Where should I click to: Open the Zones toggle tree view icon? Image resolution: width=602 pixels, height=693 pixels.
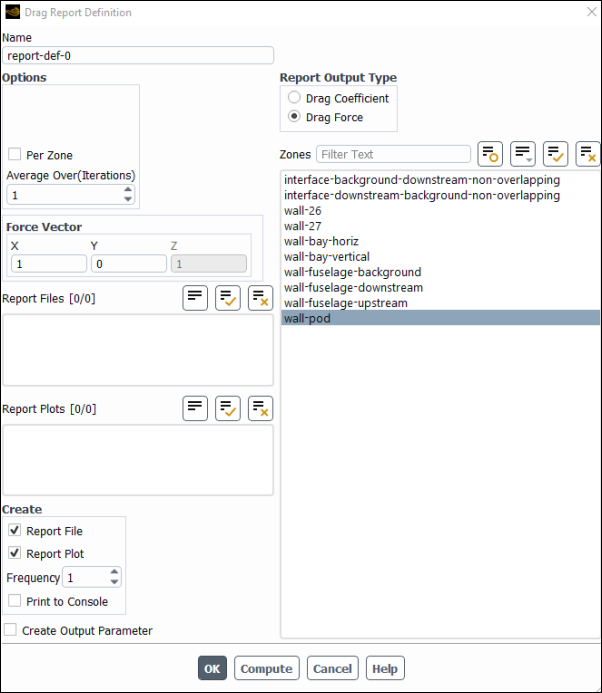coord(523,154)
